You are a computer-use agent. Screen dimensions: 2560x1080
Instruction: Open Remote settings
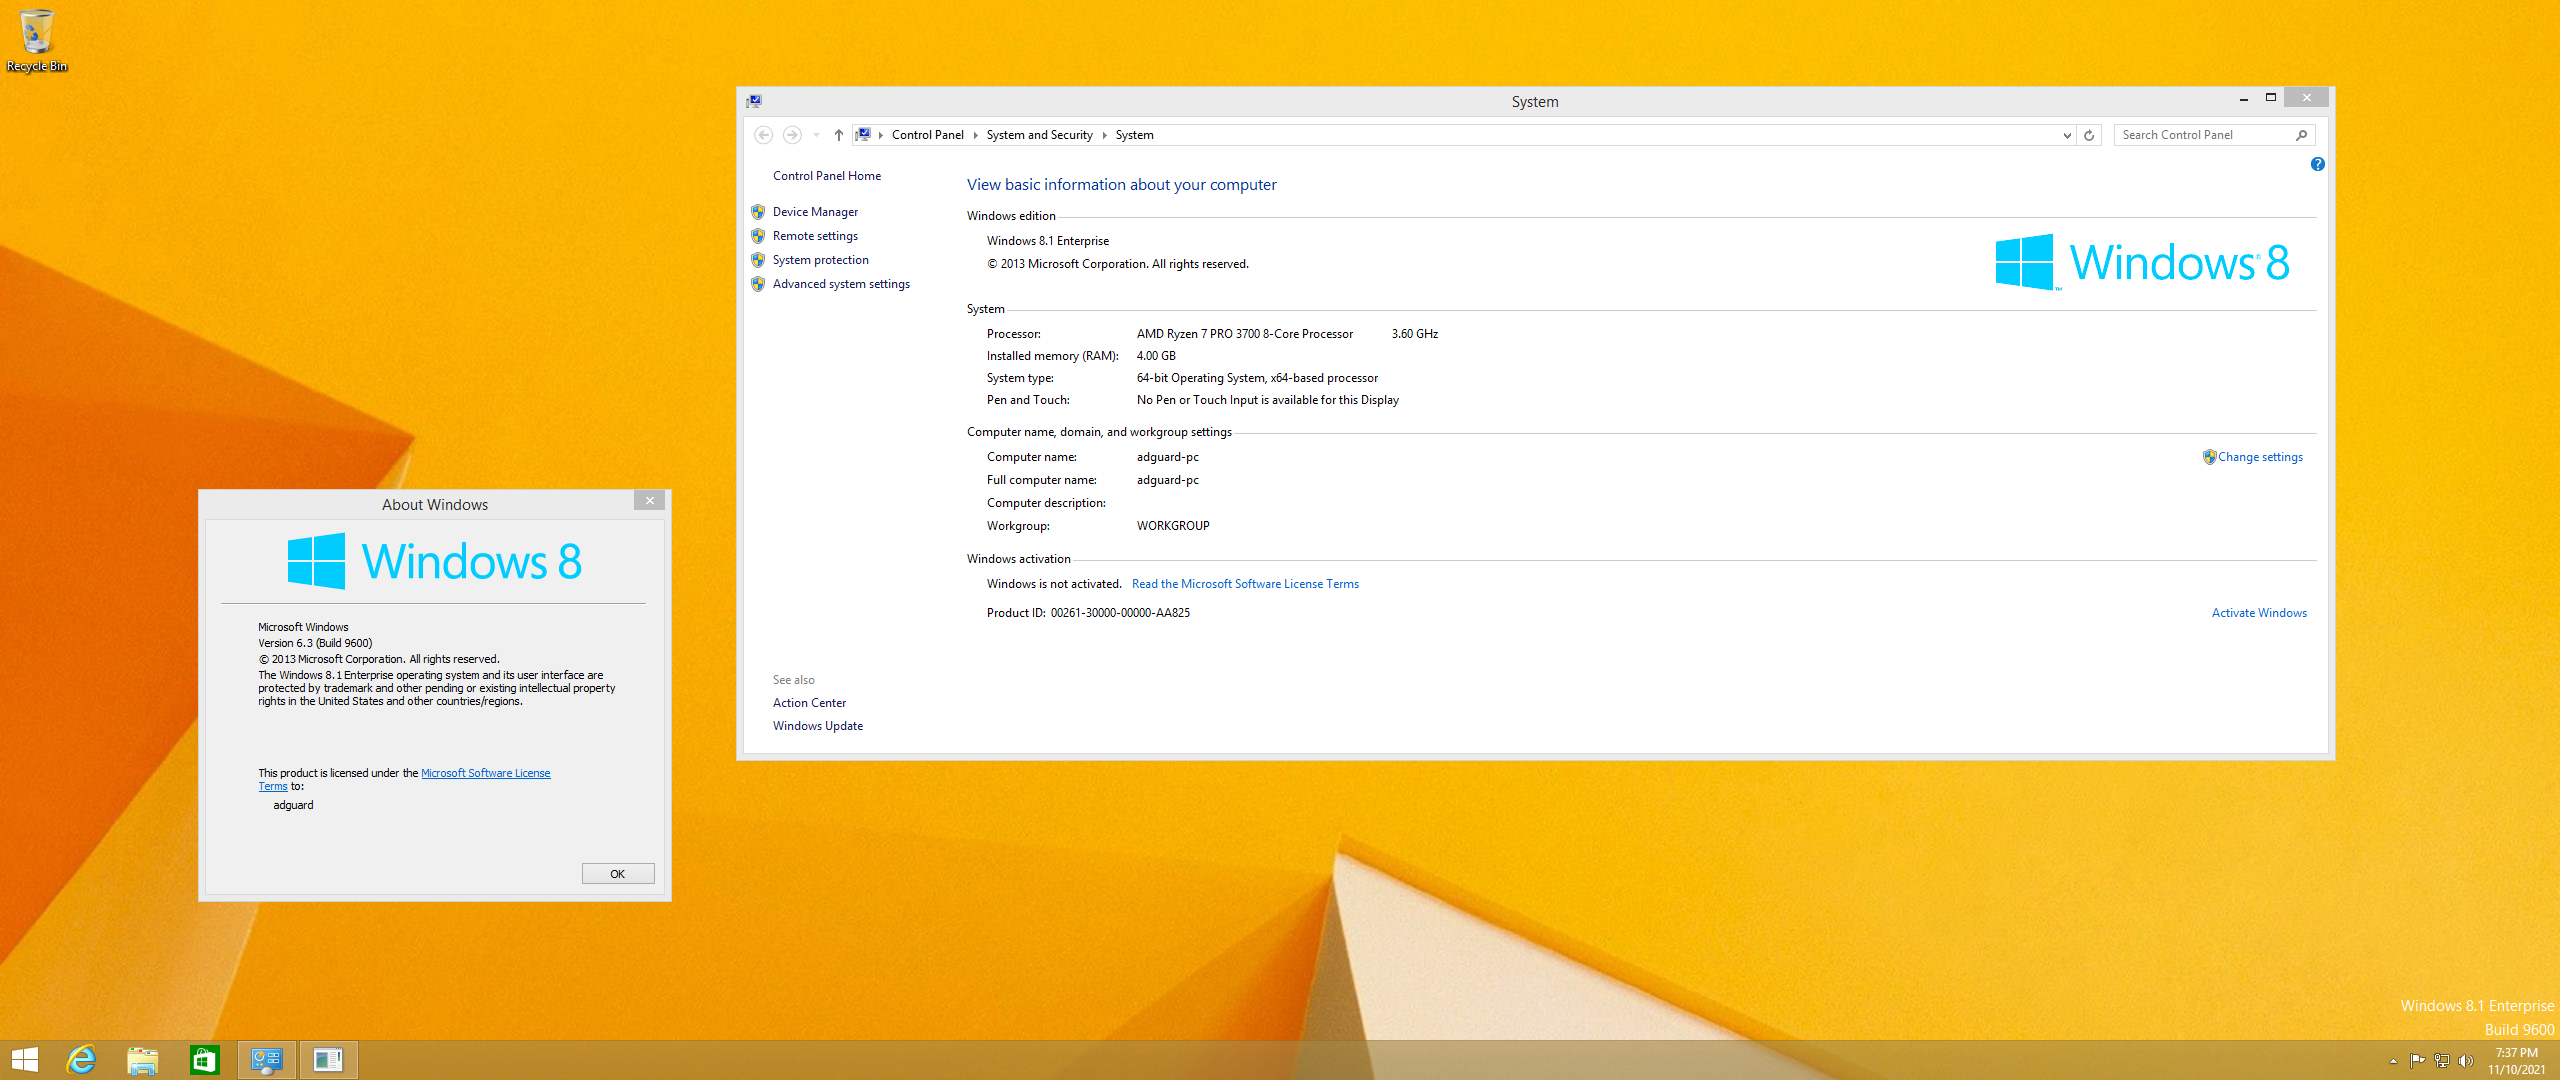815,236
